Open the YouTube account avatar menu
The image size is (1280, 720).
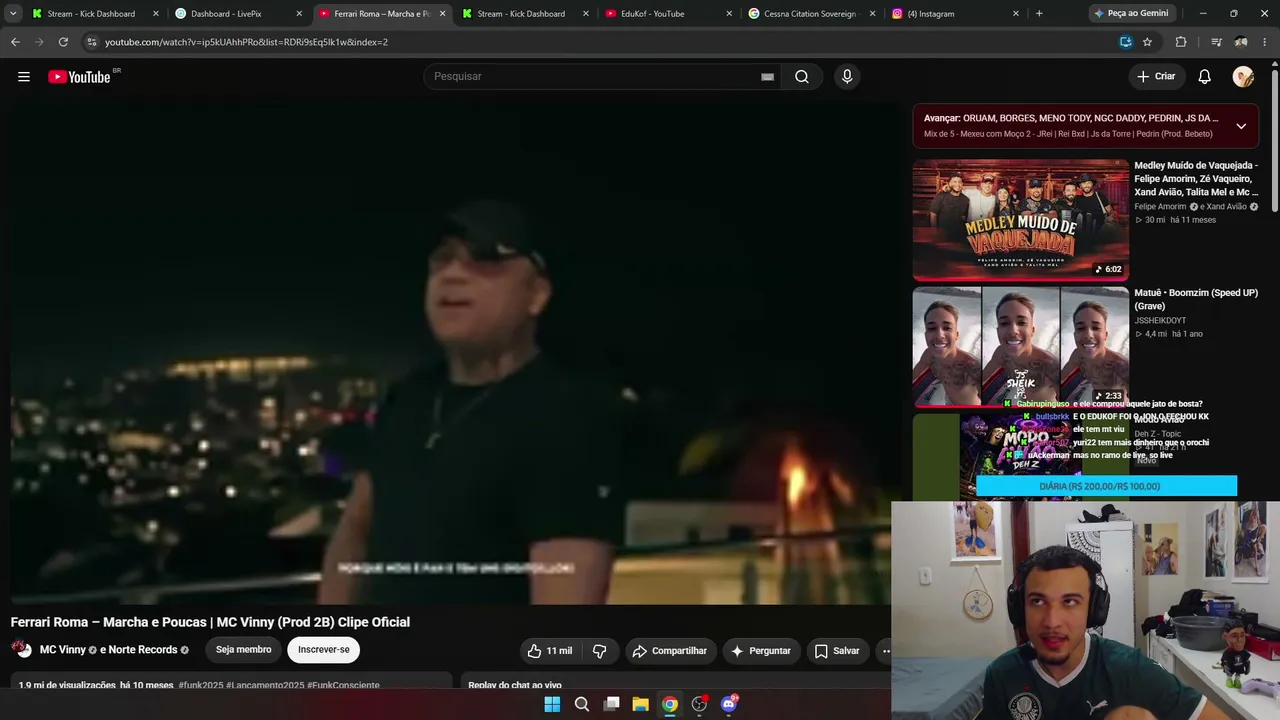coord(1243,77)
